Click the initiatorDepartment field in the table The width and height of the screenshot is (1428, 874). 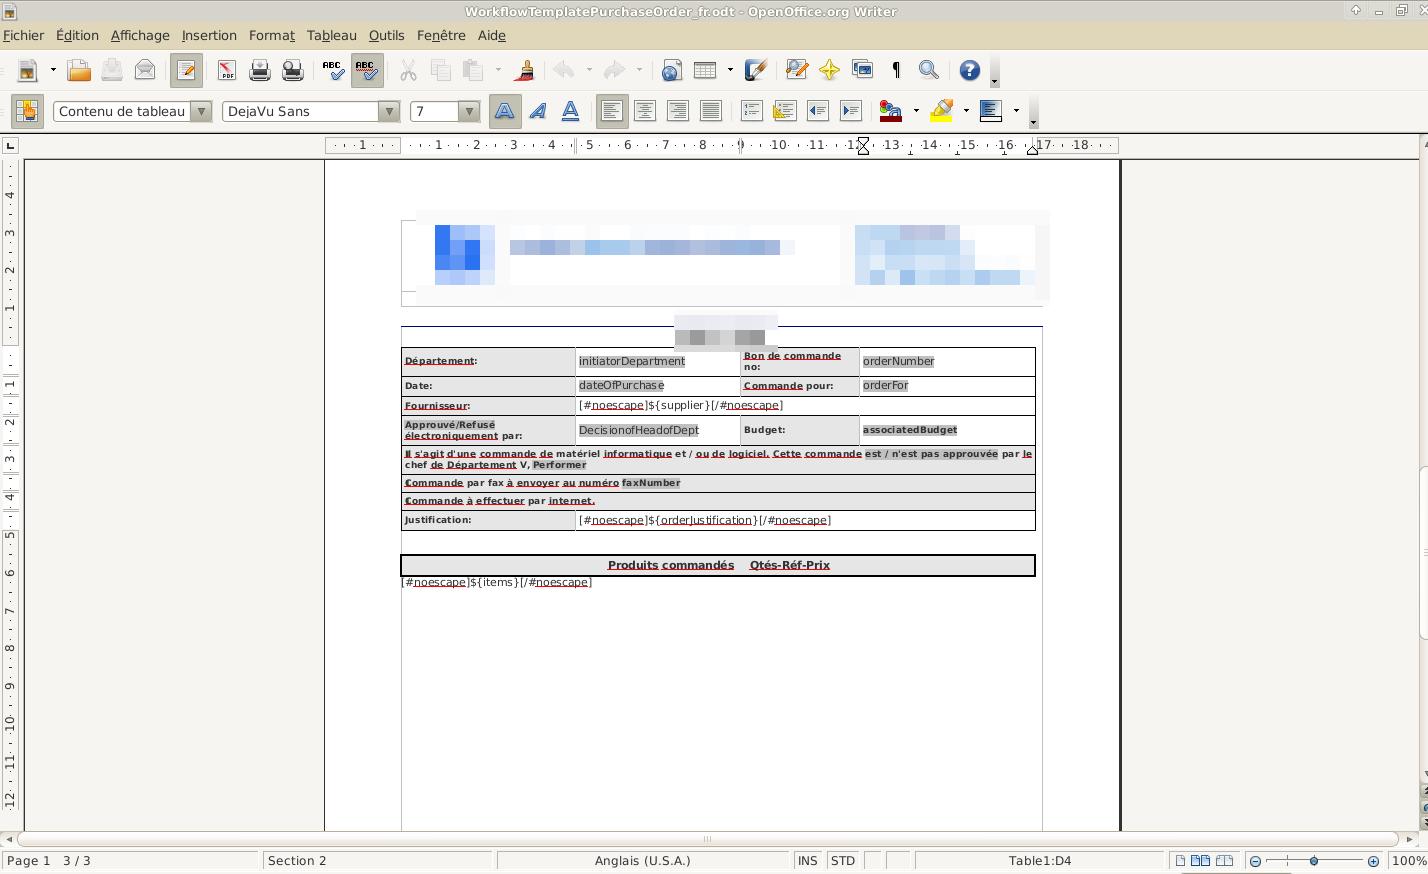(632, 361)
